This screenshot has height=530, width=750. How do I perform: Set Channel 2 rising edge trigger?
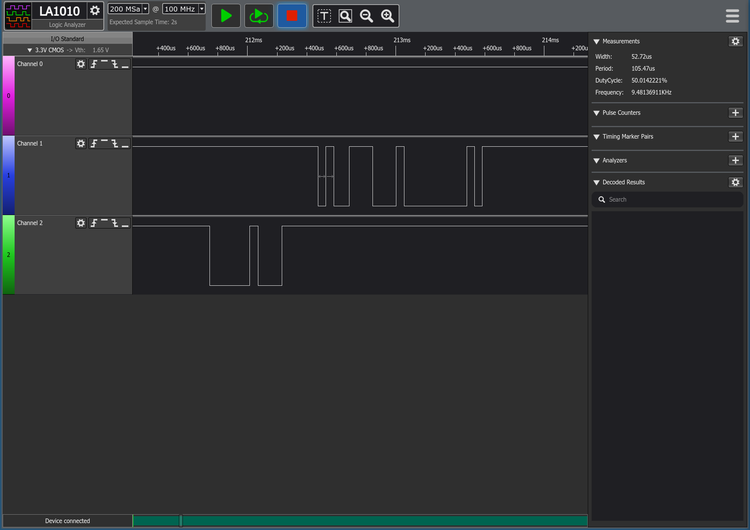click(x=94, y=223)
